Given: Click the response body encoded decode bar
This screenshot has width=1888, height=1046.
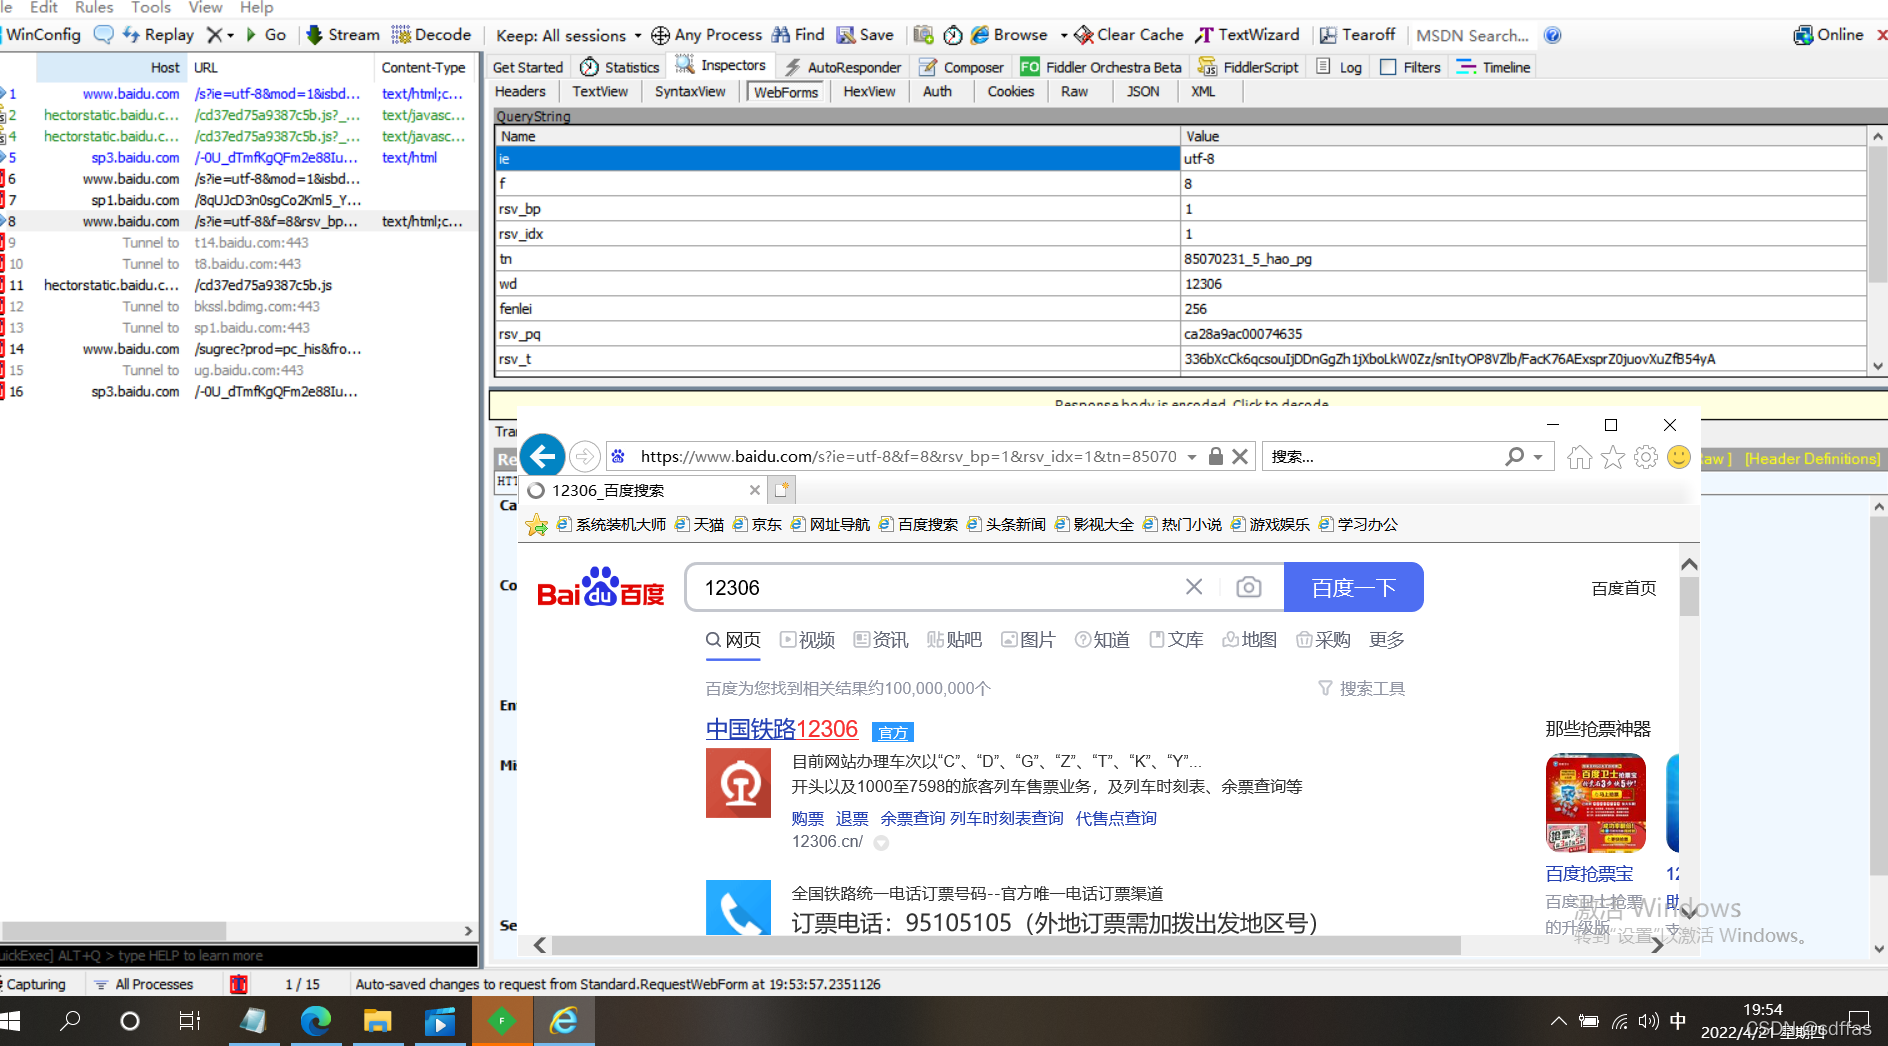Looking at the screenshot, I should (1190, 404).
